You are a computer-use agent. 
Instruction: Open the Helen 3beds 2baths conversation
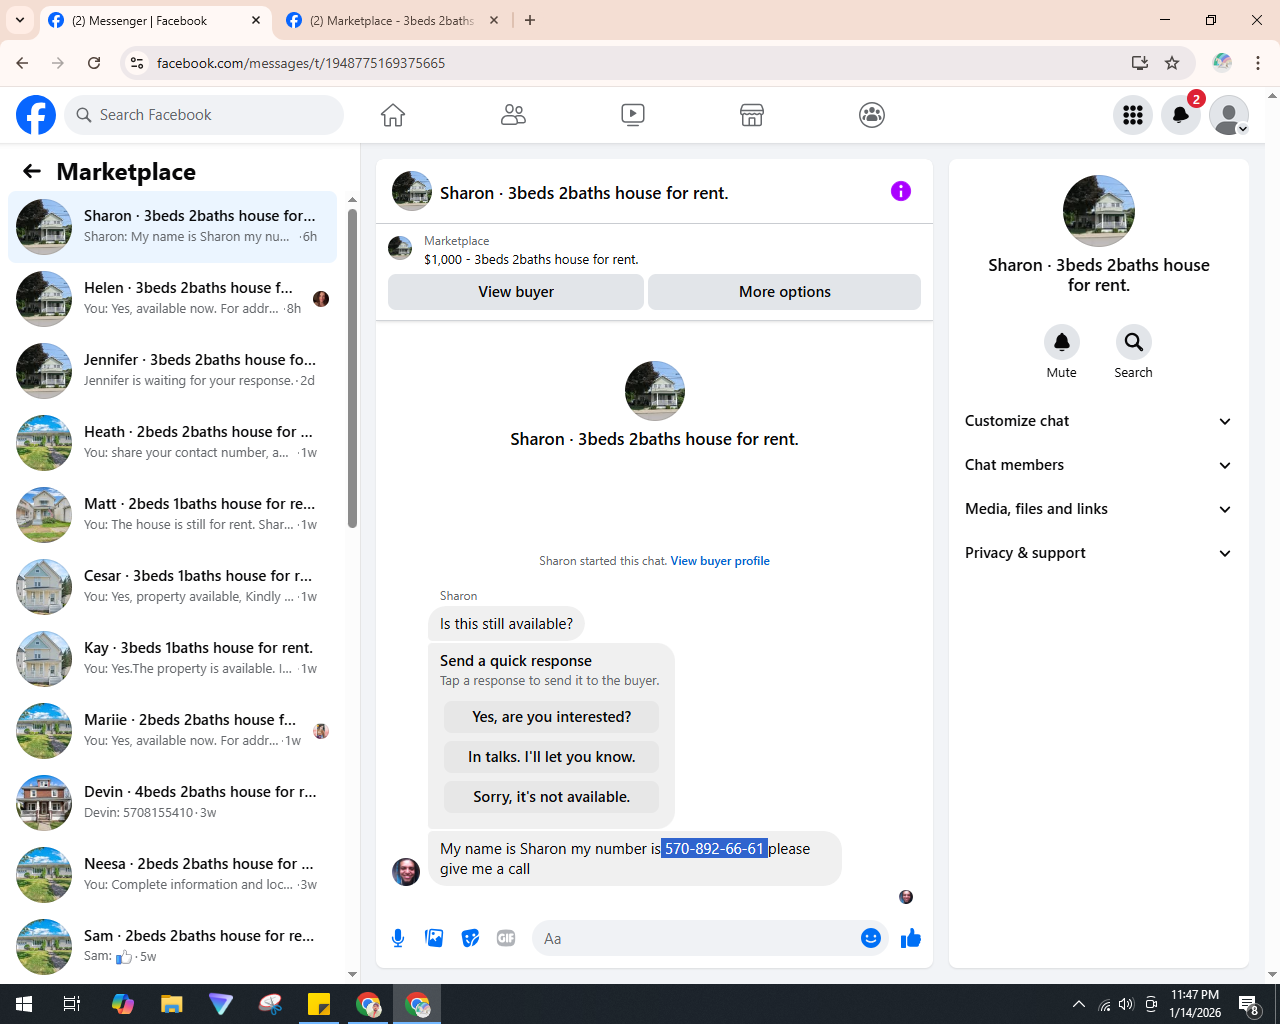click(172, 299)
